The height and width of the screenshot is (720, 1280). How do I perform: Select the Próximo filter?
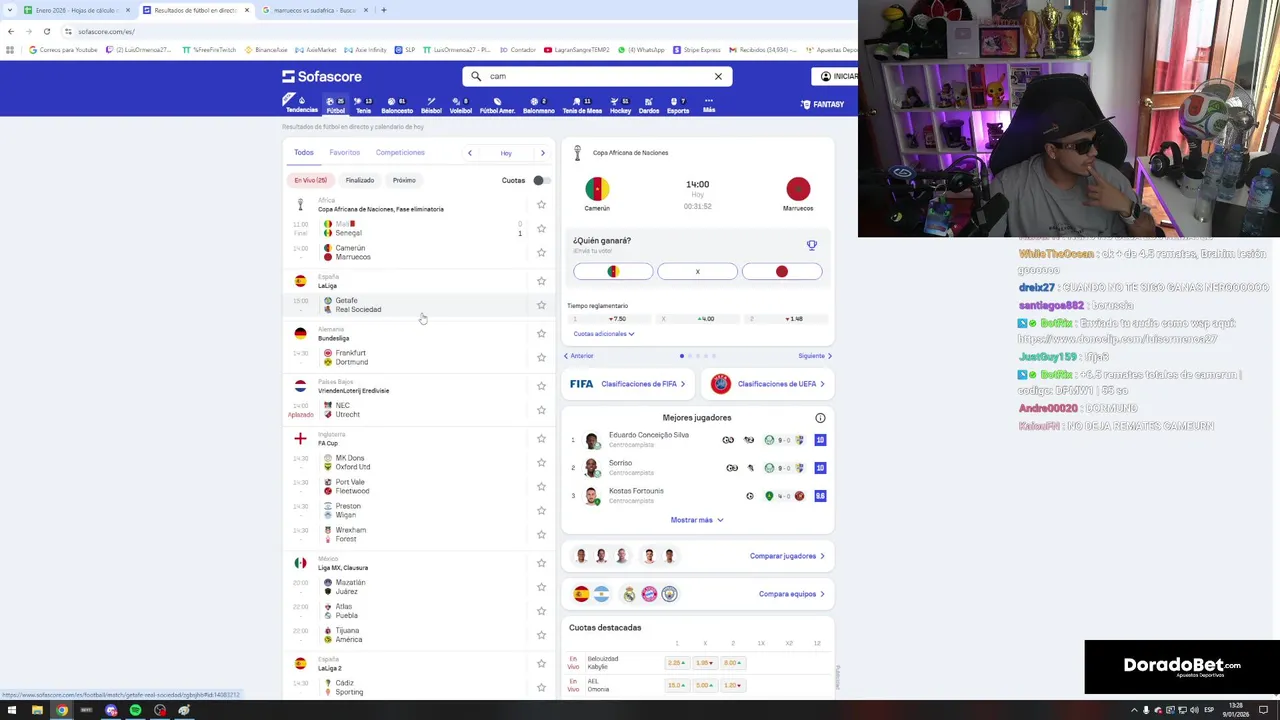coord(404,180)
